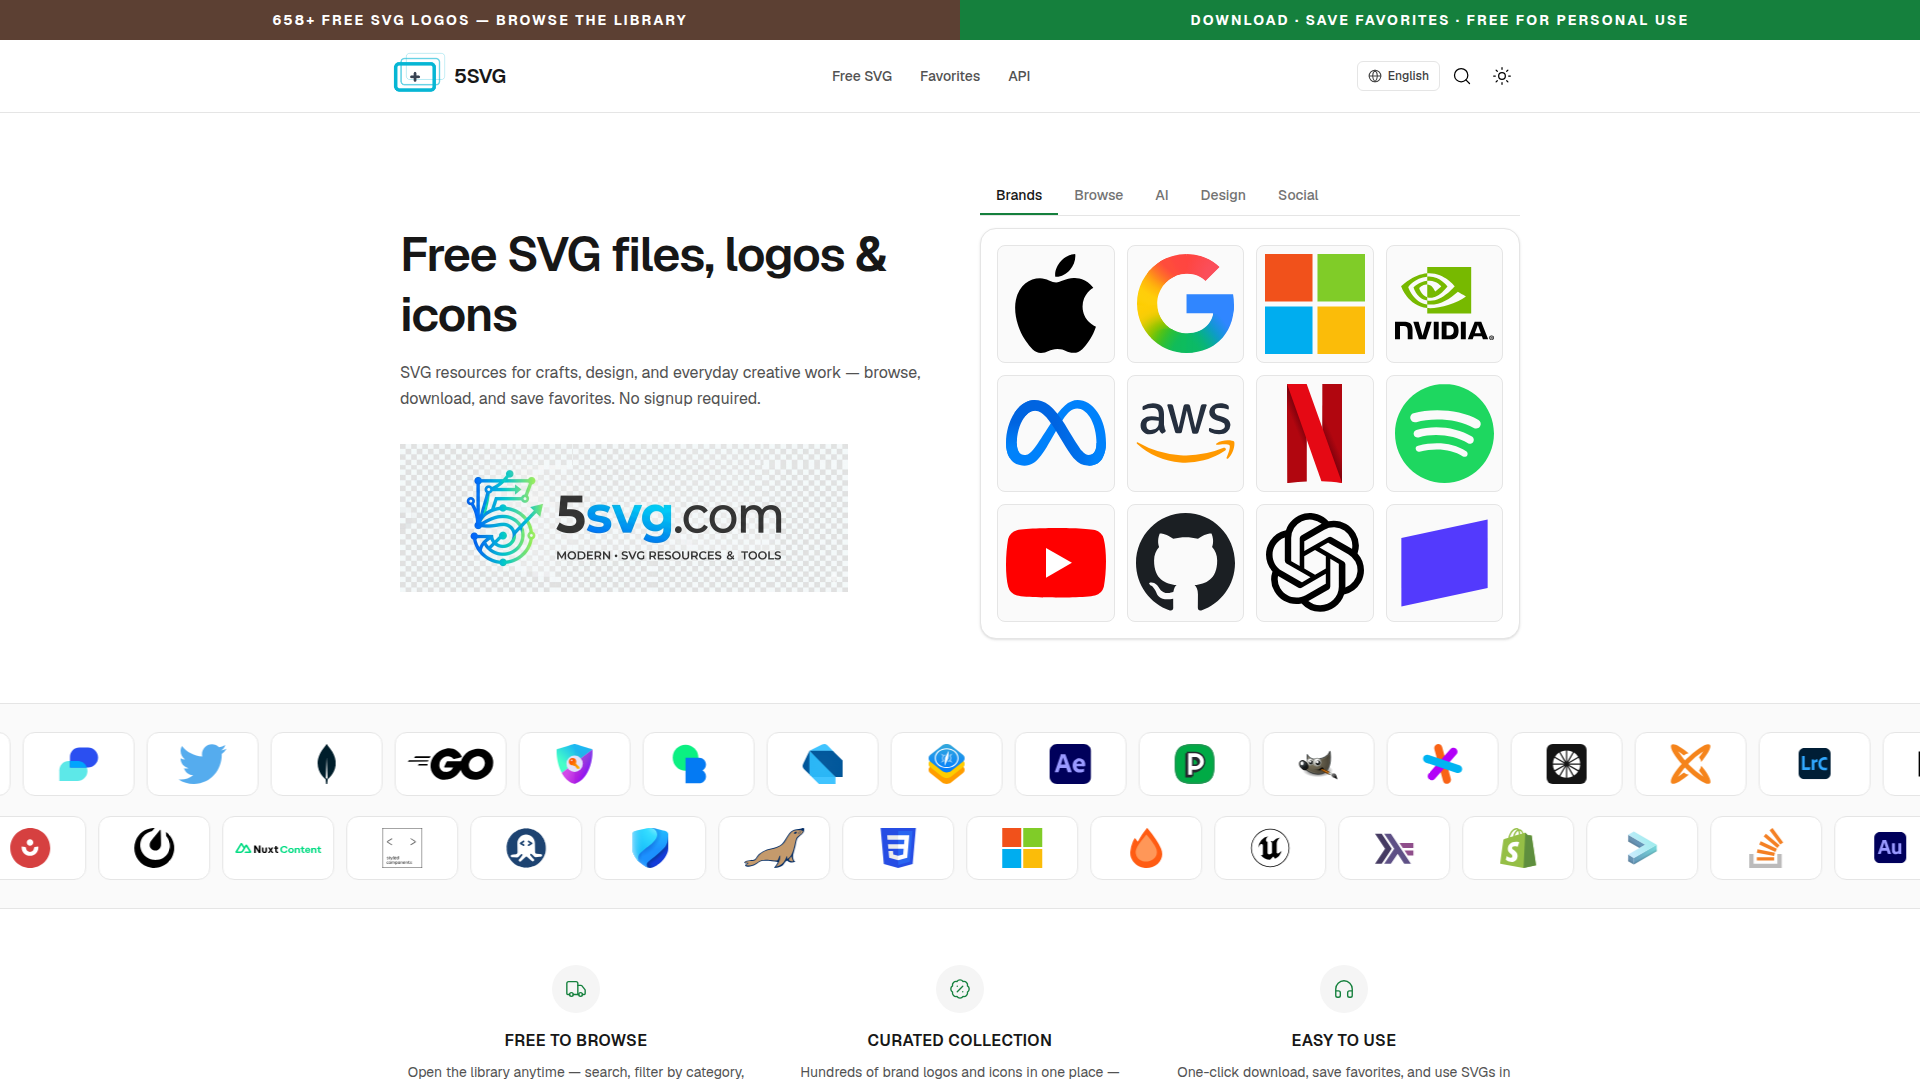The height and width of the screenshot is (1080, 1920).
Task: Go to the Favorites page
Action: point(950,76)
